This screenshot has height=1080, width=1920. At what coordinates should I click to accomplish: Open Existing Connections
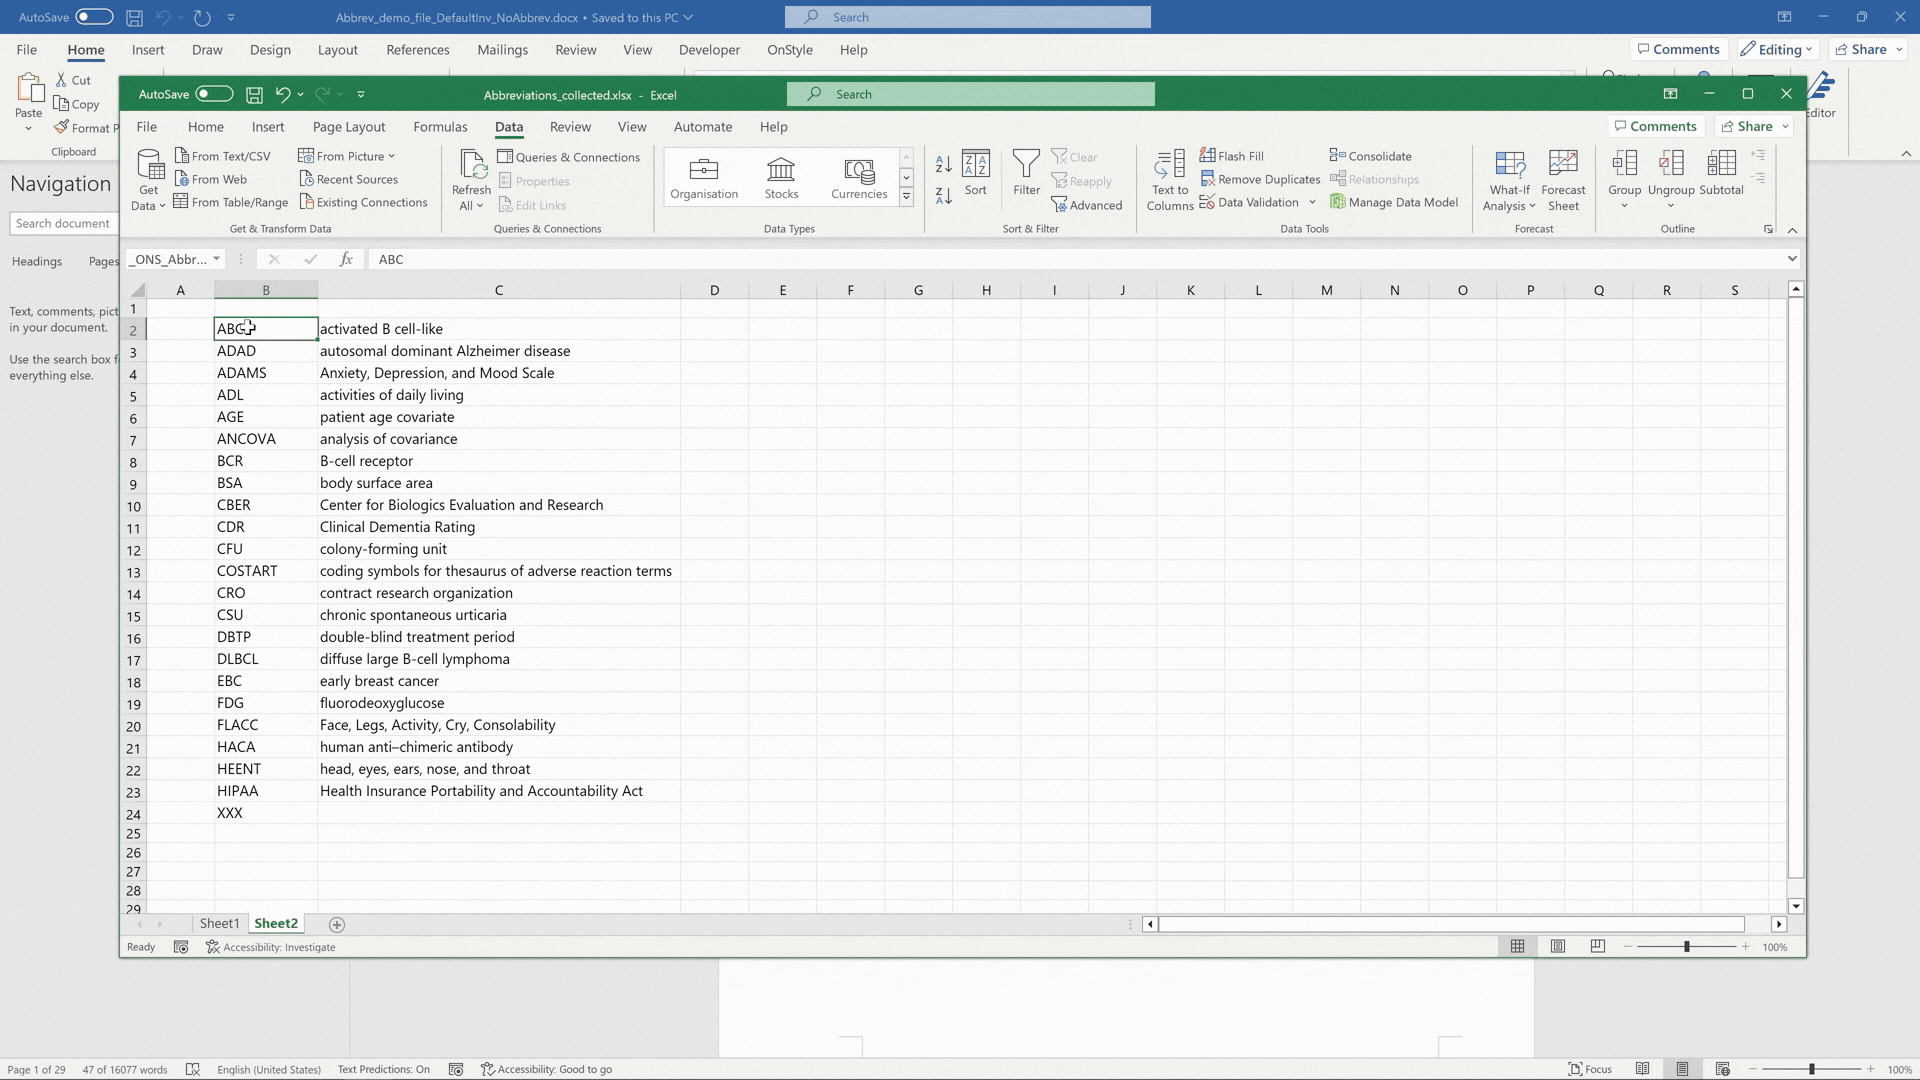[x=363, y=202]
